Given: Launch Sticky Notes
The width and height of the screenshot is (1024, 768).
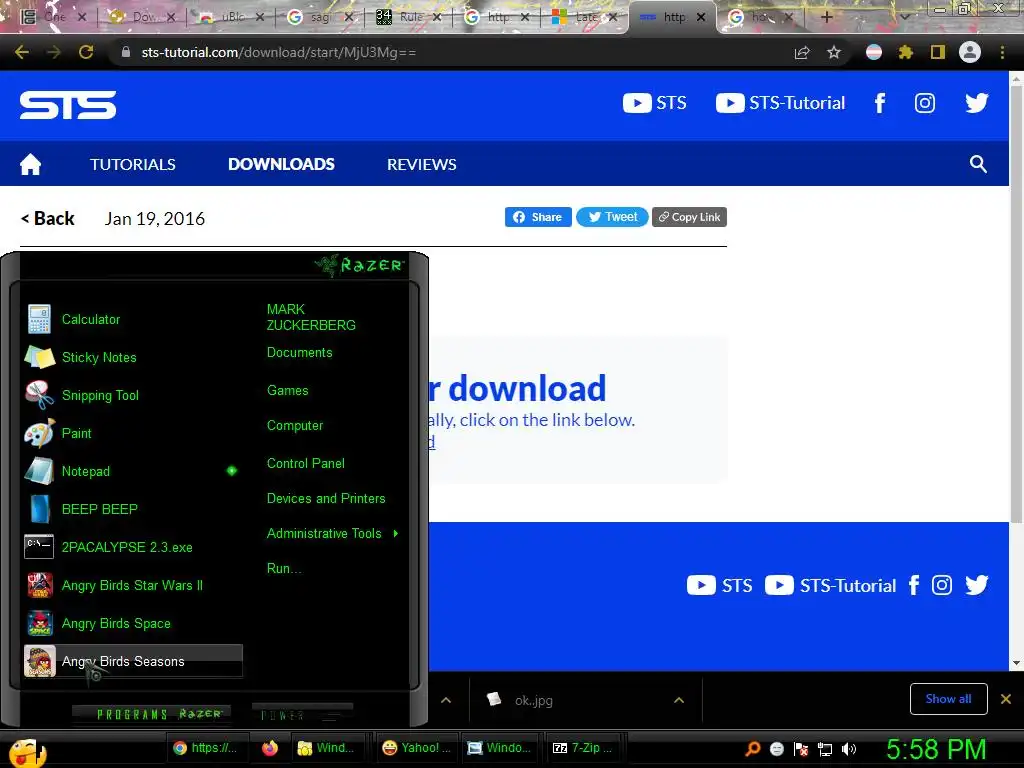Looking at the screenshot, I should point(131,357).
